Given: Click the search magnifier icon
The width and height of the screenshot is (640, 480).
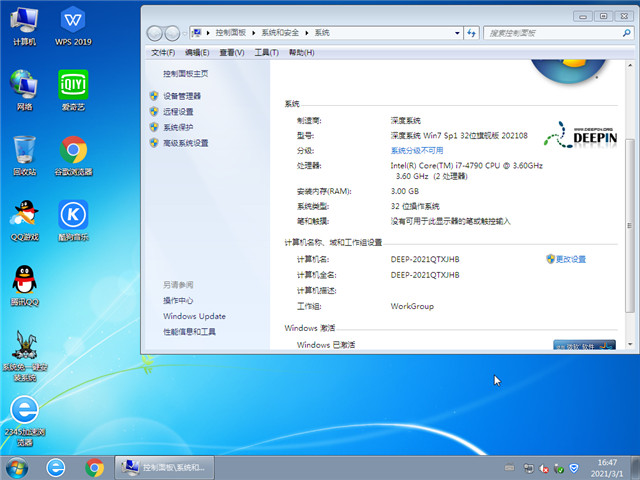Looking at the screenshot, I should (x=627, y=33).
